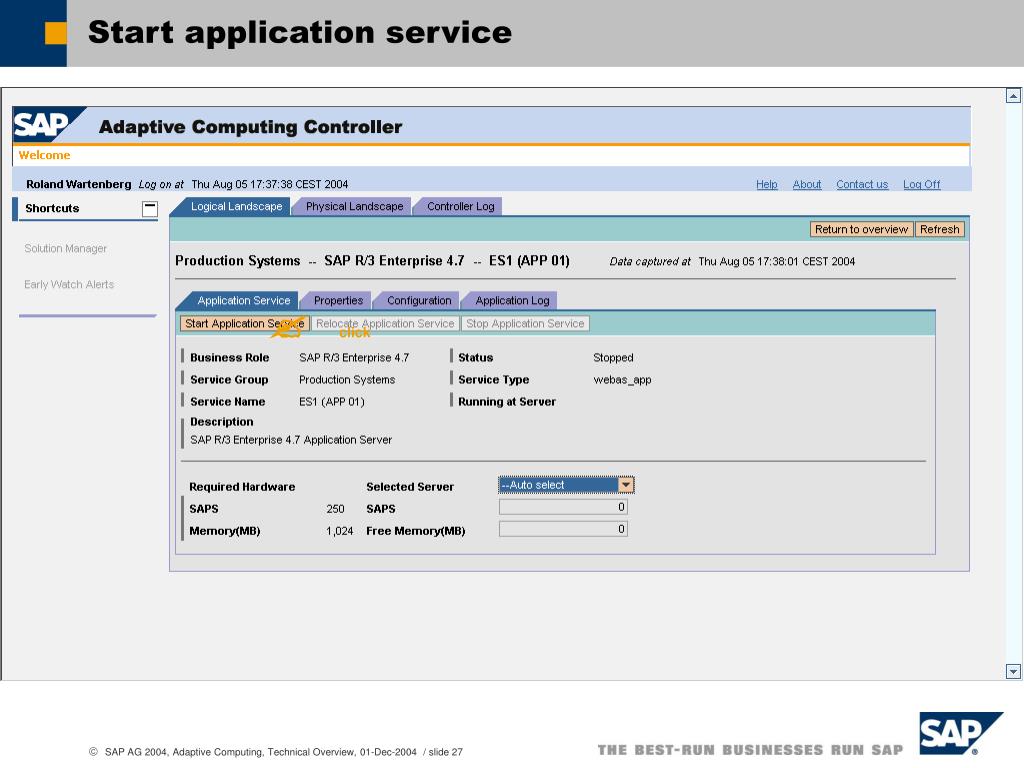Click the 'Data captured at' timestamp
Screen dimensions: 1024x768
(776, 261)
